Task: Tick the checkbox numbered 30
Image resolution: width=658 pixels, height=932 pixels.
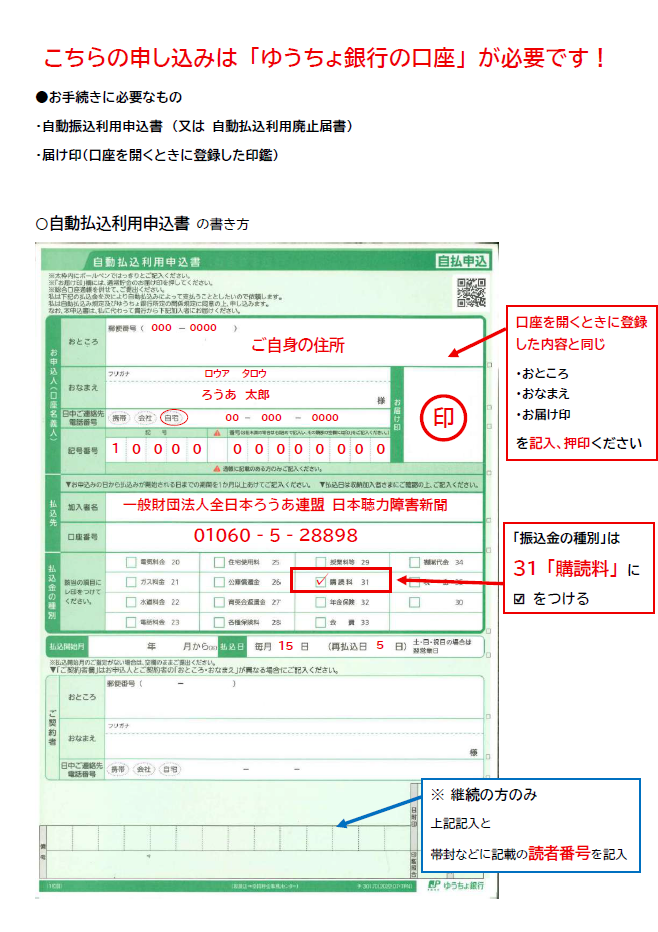Action: coord(414,602)
